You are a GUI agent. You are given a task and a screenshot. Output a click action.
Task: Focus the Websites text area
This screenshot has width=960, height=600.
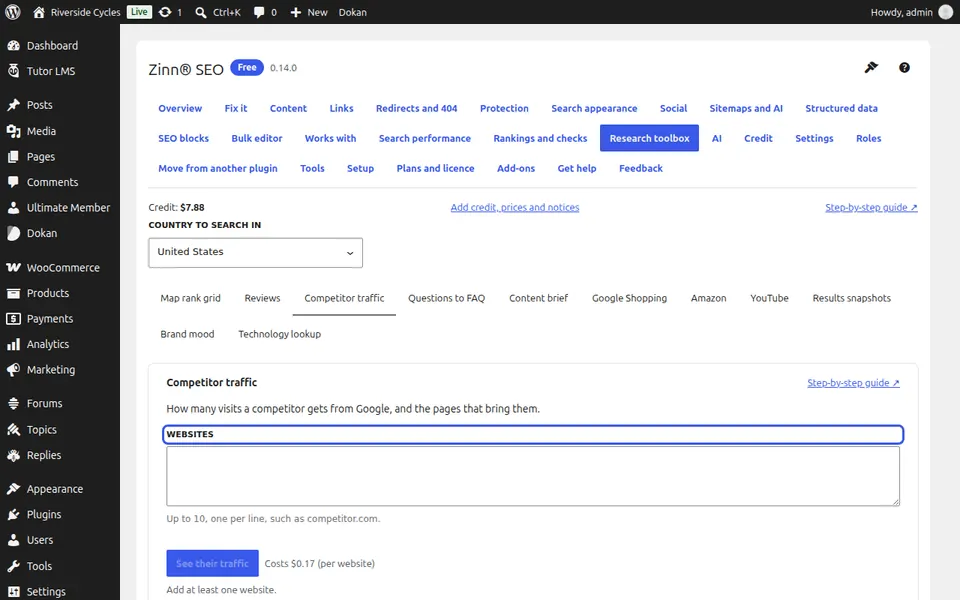point(533,476)
